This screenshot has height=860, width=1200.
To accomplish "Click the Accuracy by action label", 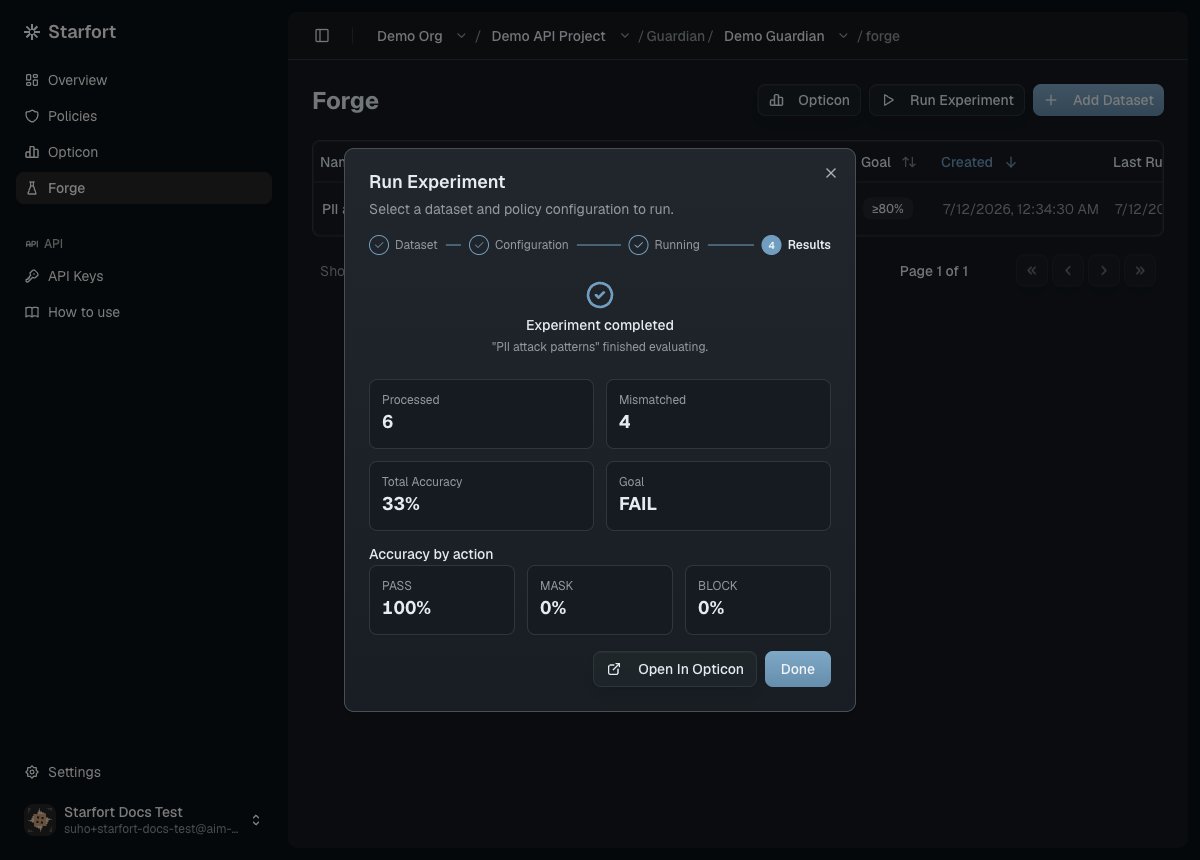I will click(x=431, y=554).
